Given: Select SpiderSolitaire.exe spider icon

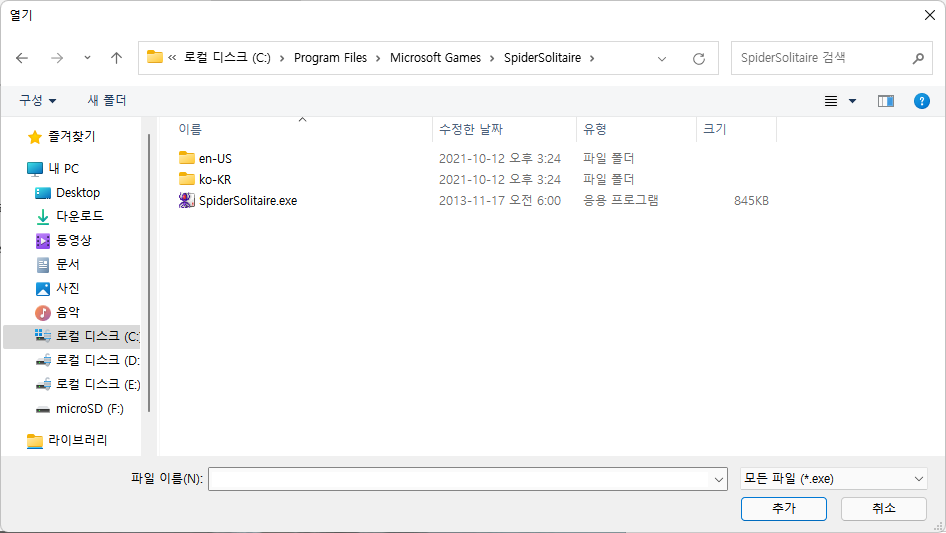Looking at the screenshot, I should [x=186, y=200].
